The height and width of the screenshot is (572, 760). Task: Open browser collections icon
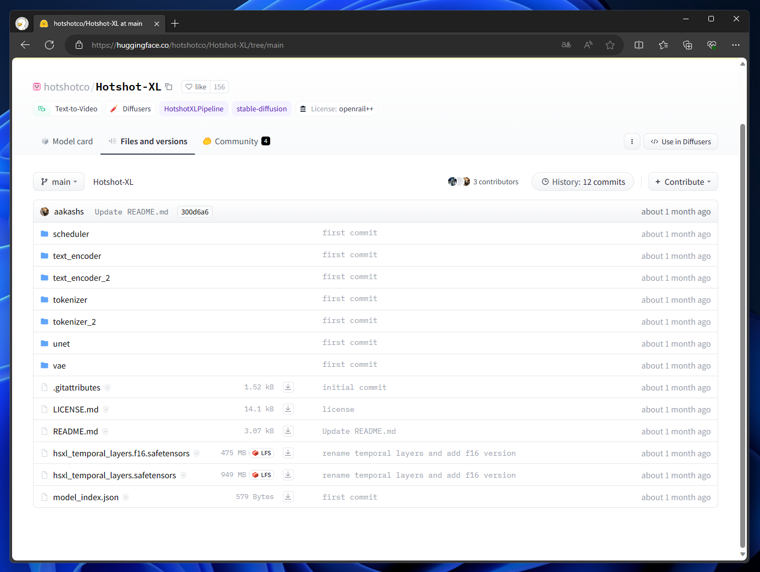(687, 45)
